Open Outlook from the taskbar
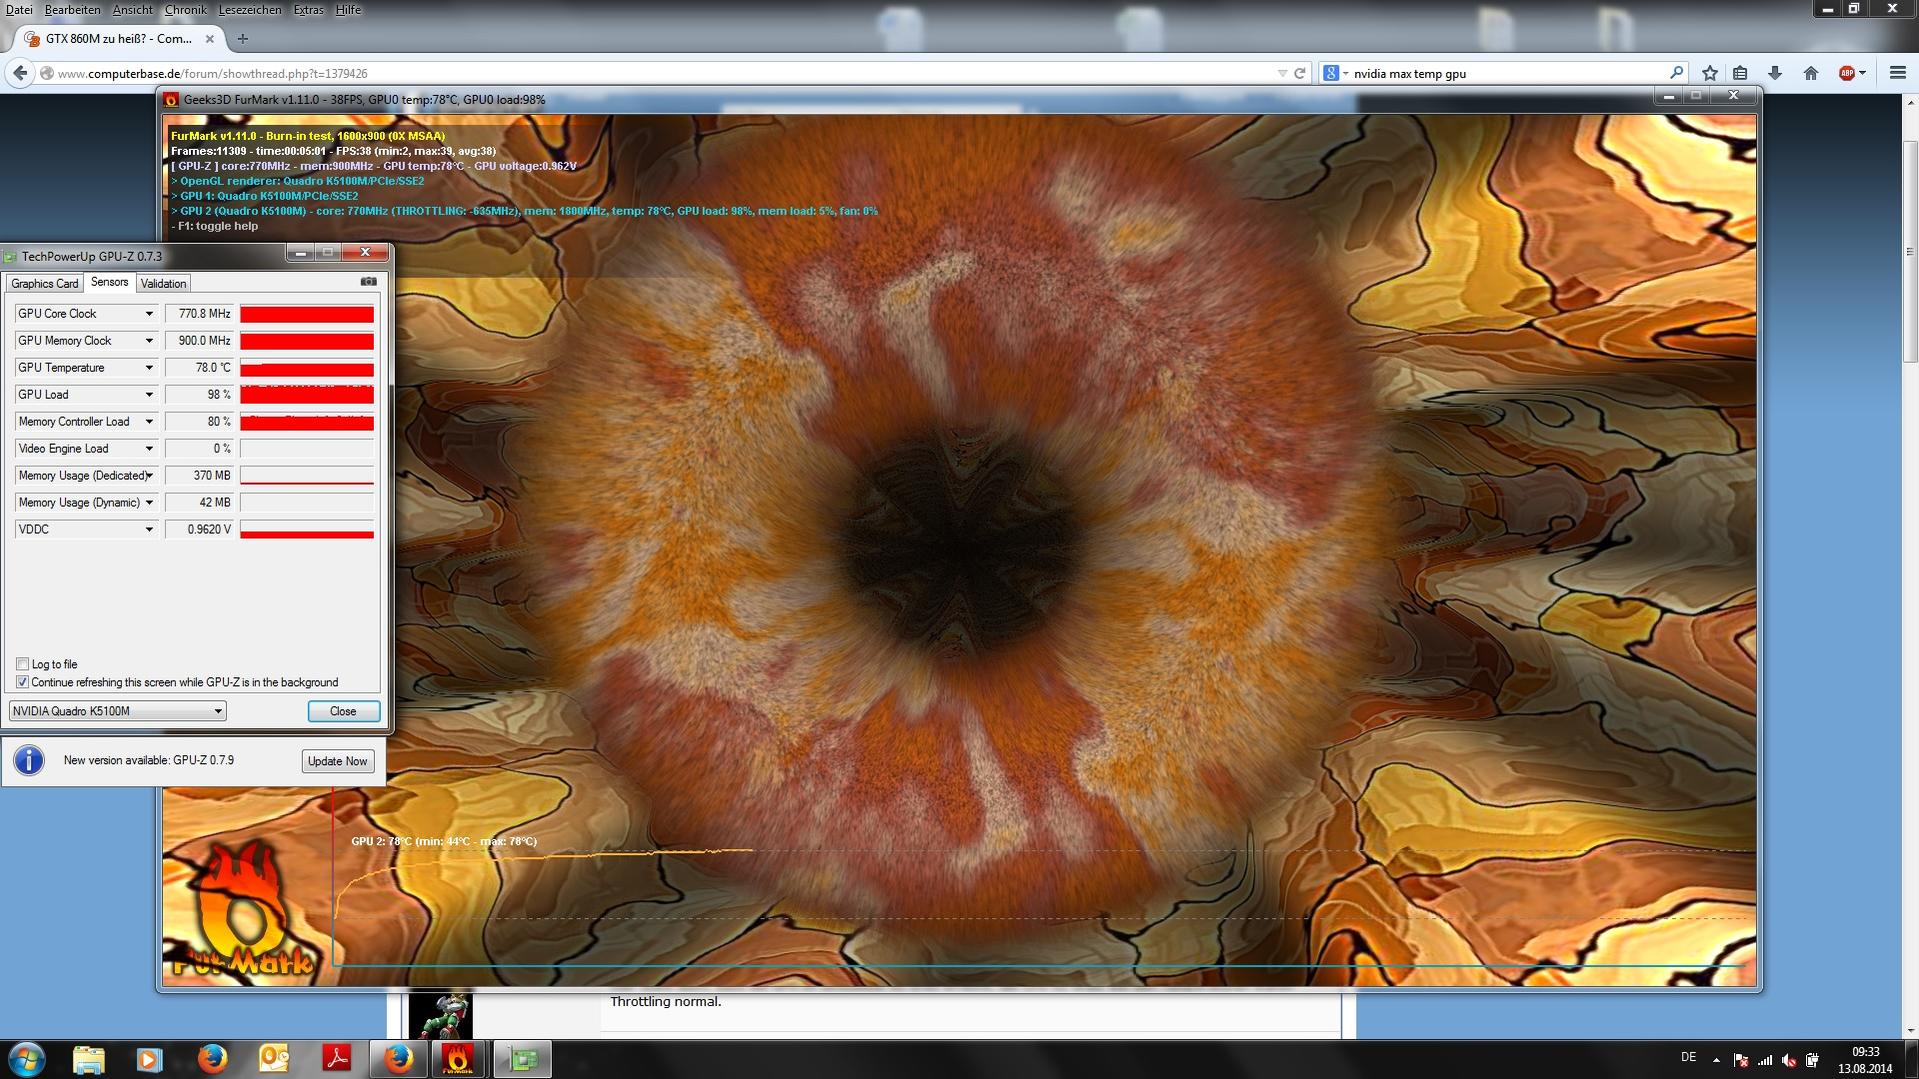The image size is (1919, 1079). click(273, 1059)
